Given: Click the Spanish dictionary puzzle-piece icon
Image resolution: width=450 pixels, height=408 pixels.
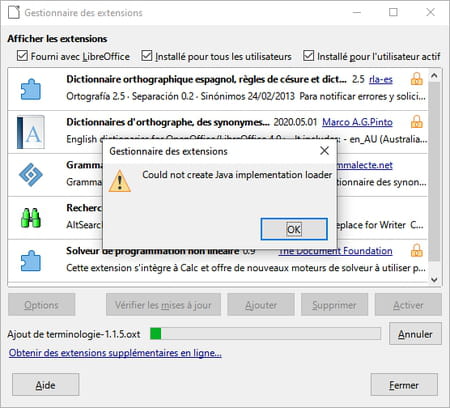Looking at the screenshot, I should [31, 89].
